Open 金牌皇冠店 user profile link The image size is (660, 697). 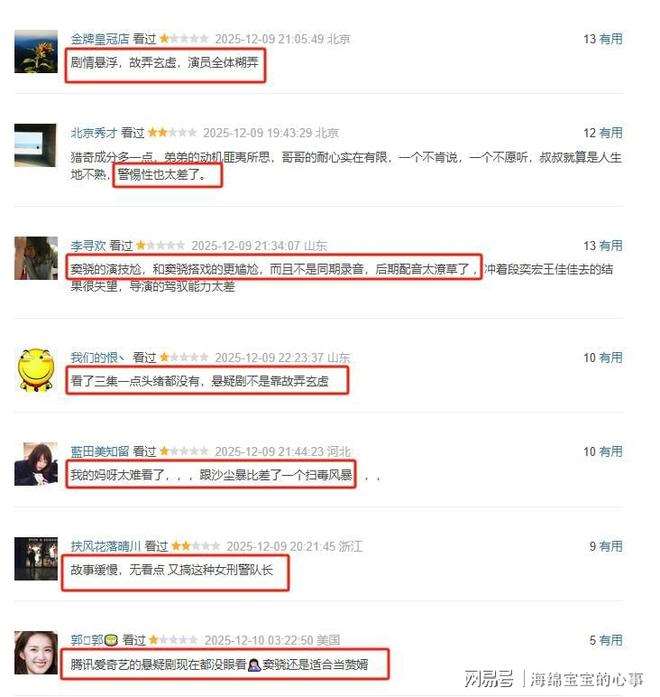point(100,39)
